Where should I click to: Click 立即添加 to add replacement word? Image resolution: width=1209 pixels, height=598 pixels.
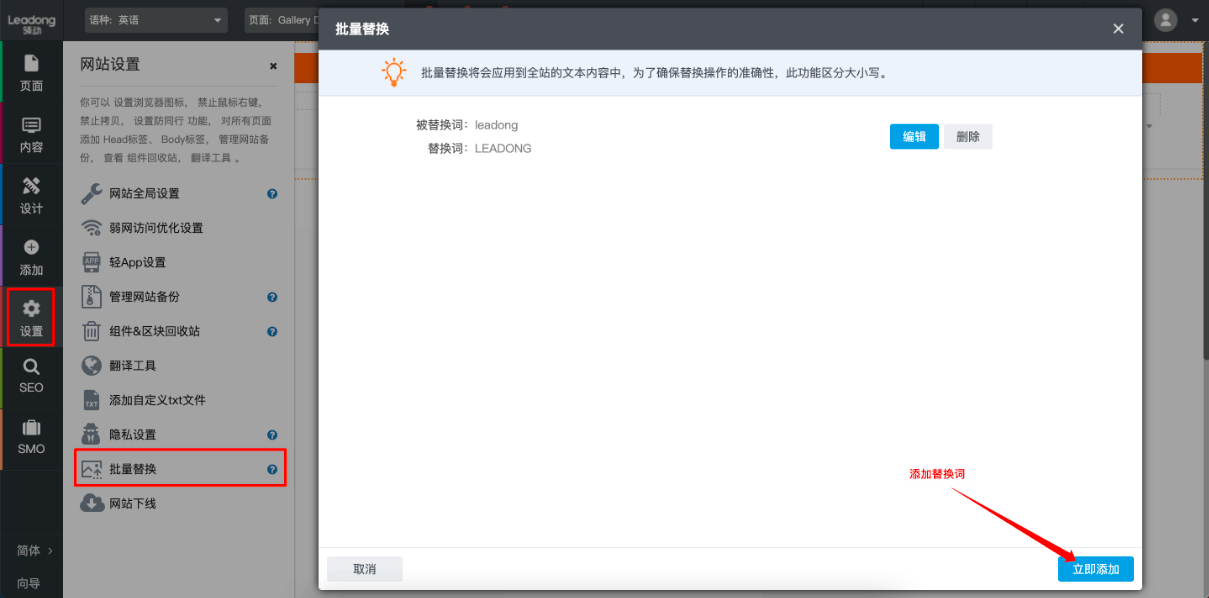point(1095,568)
